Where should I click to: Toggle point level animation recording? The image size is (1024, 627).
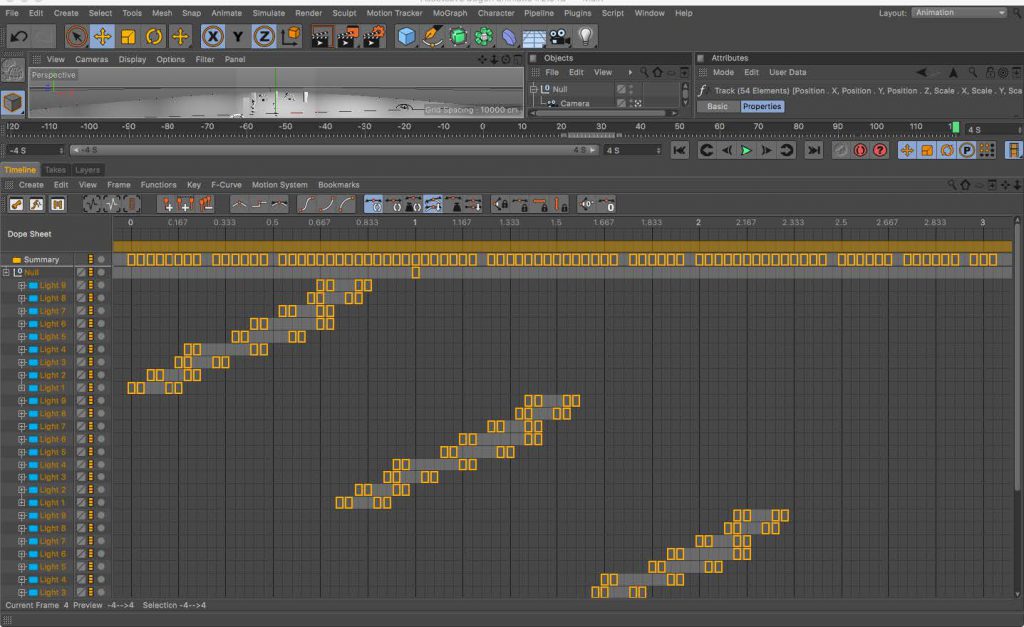coord(987,150)
